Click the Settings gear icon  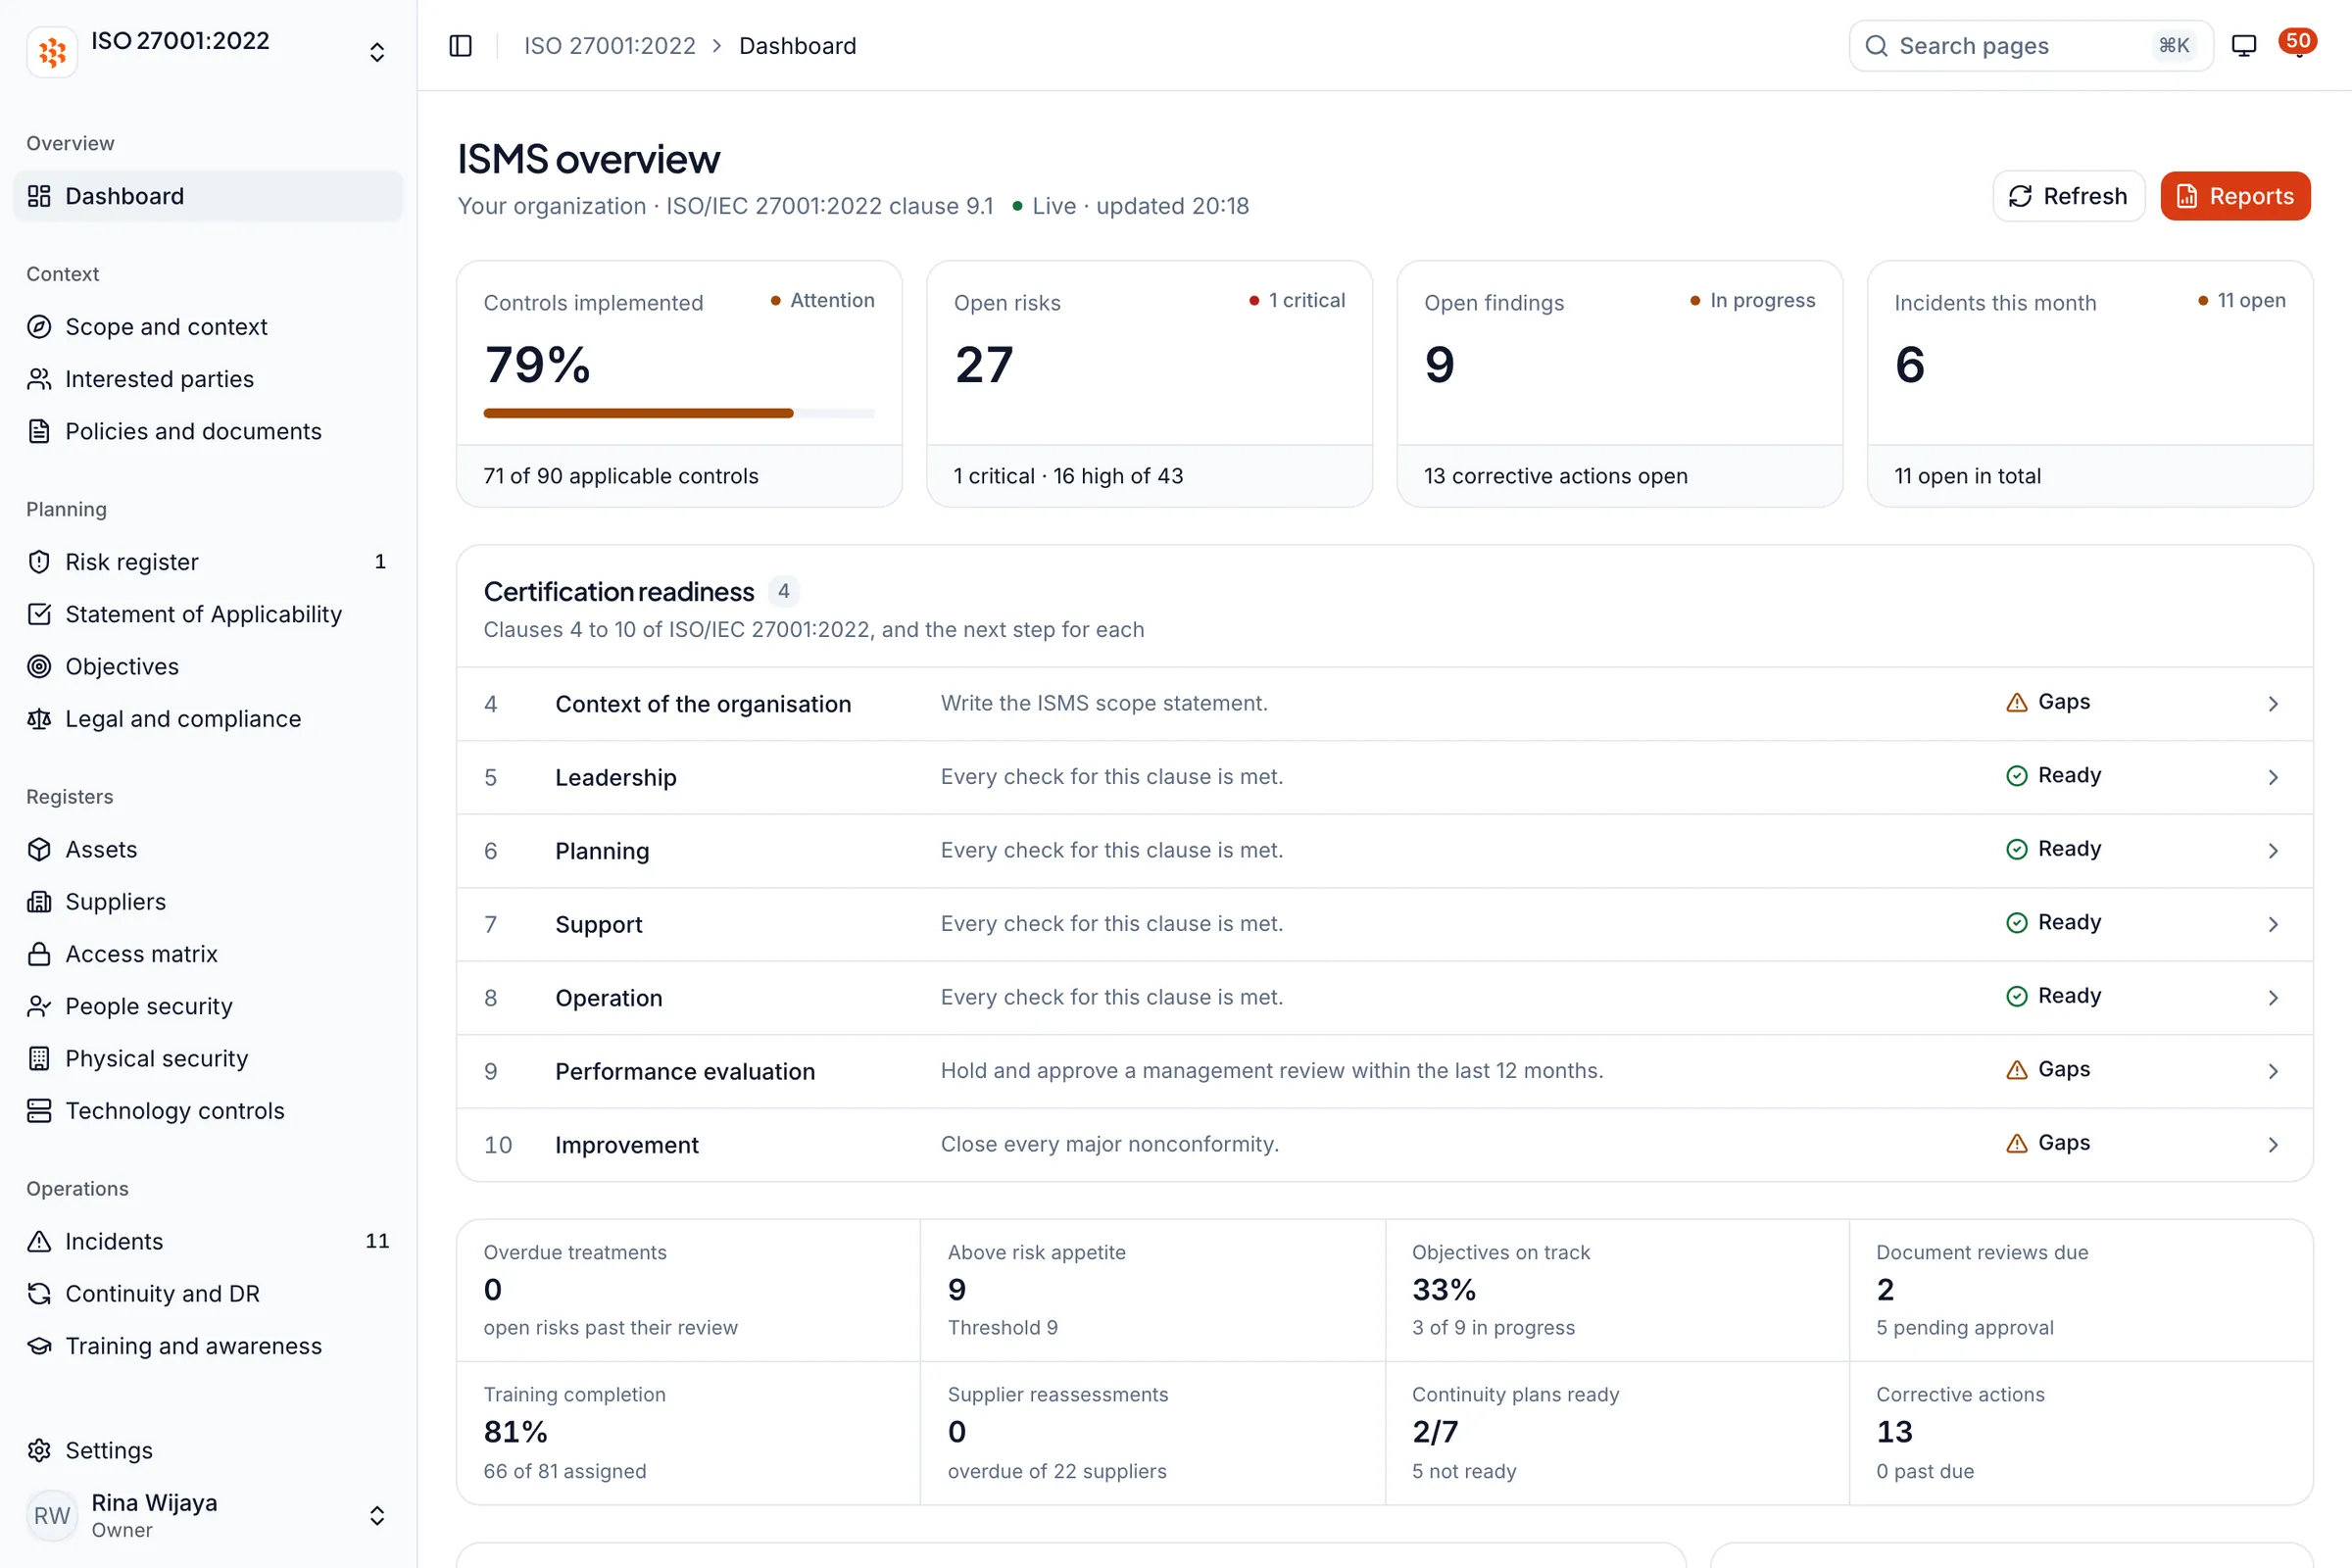pos(39,1450)
